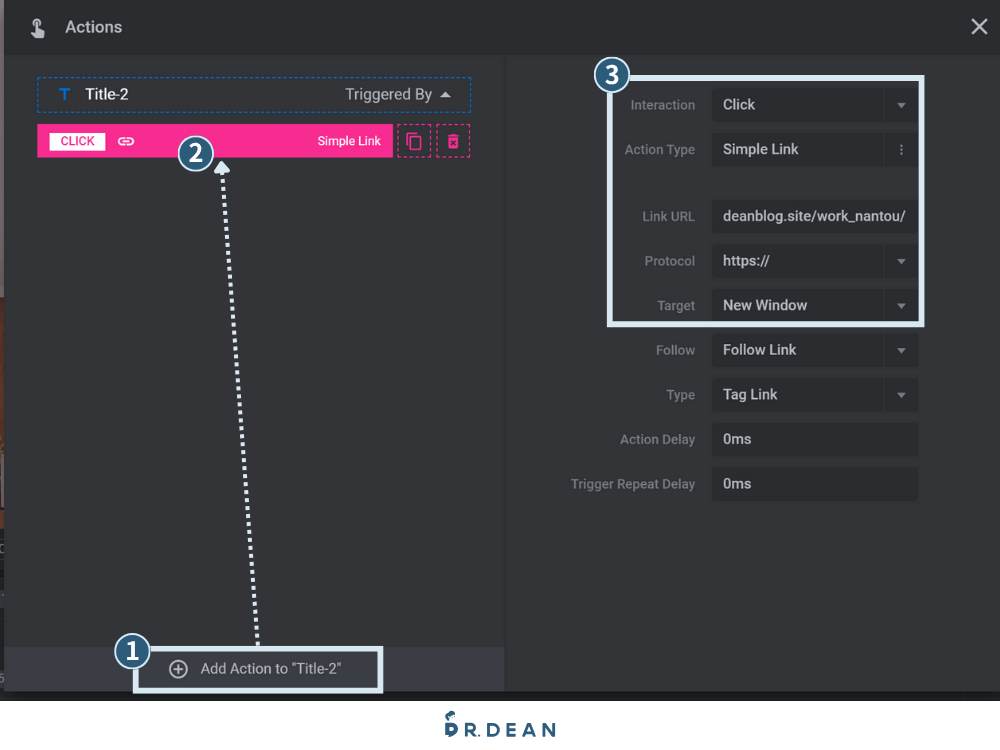This screenshot has width=1000, height=750.
Task: Click the pointer icon next to the Actions title
Action: tap(37, 27)
